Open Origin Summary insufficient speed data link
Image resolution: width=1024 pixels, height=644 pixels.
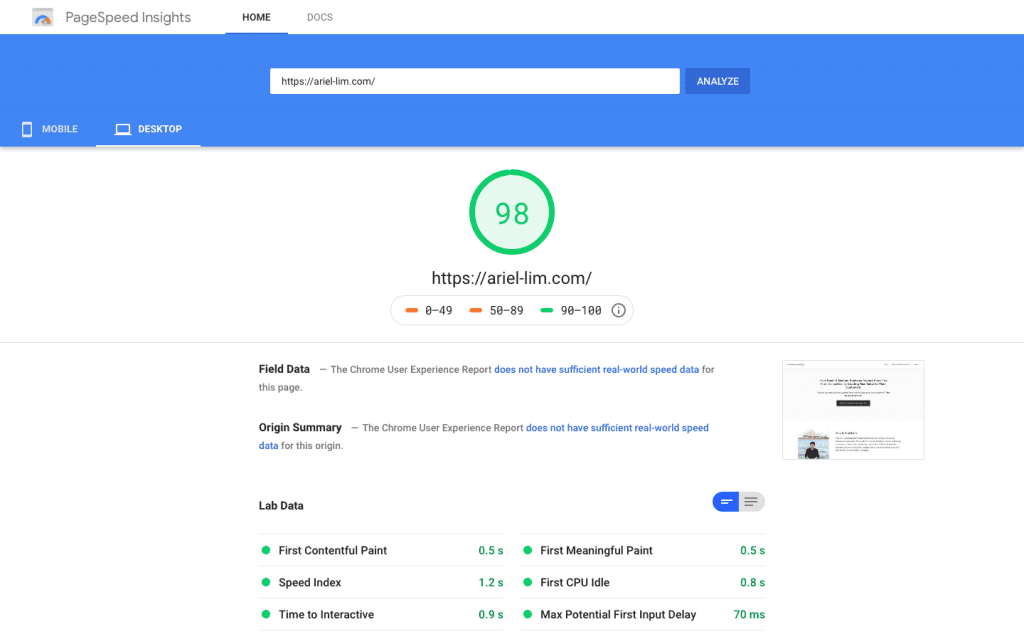(x=617, y=428)
